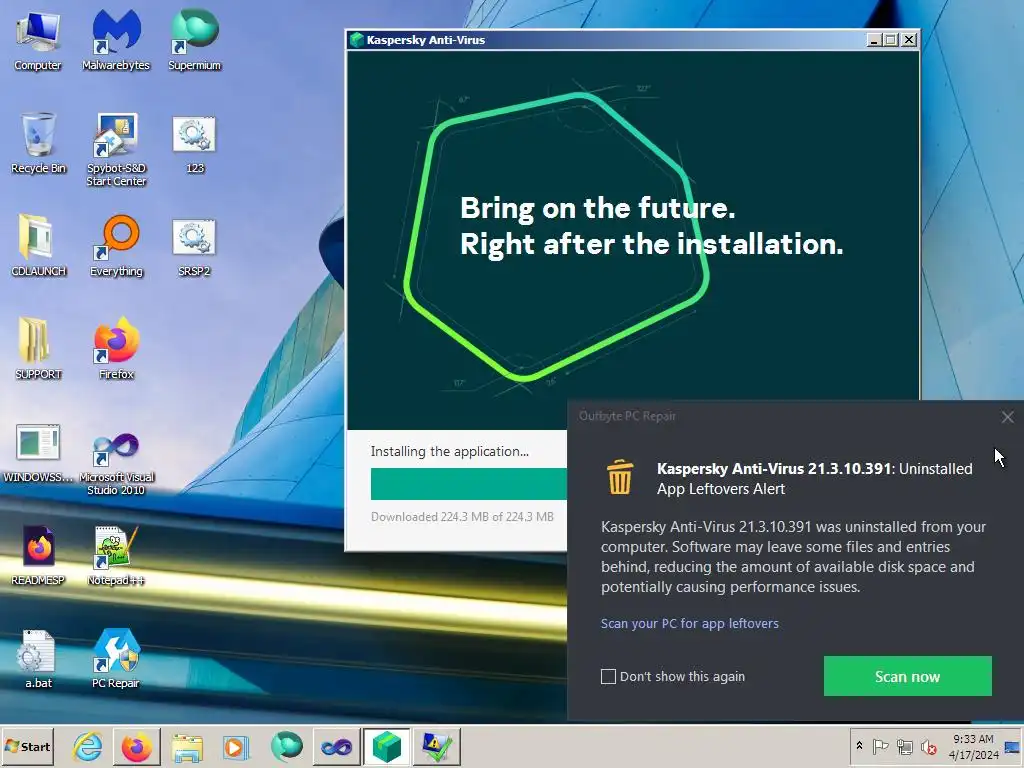Open the CDLAUNCH folder
1024x768 pixels.
coord(38,246)
